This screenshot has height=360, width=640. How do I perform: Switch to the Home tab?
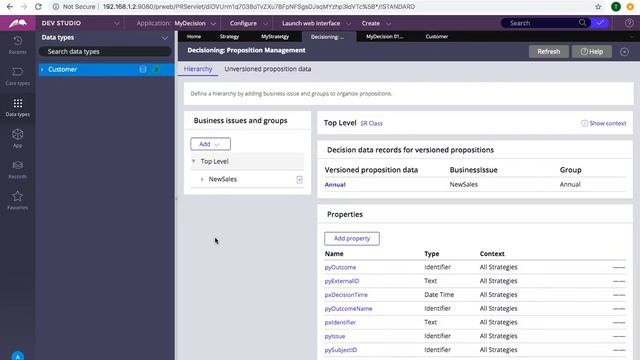coord(194,36)
